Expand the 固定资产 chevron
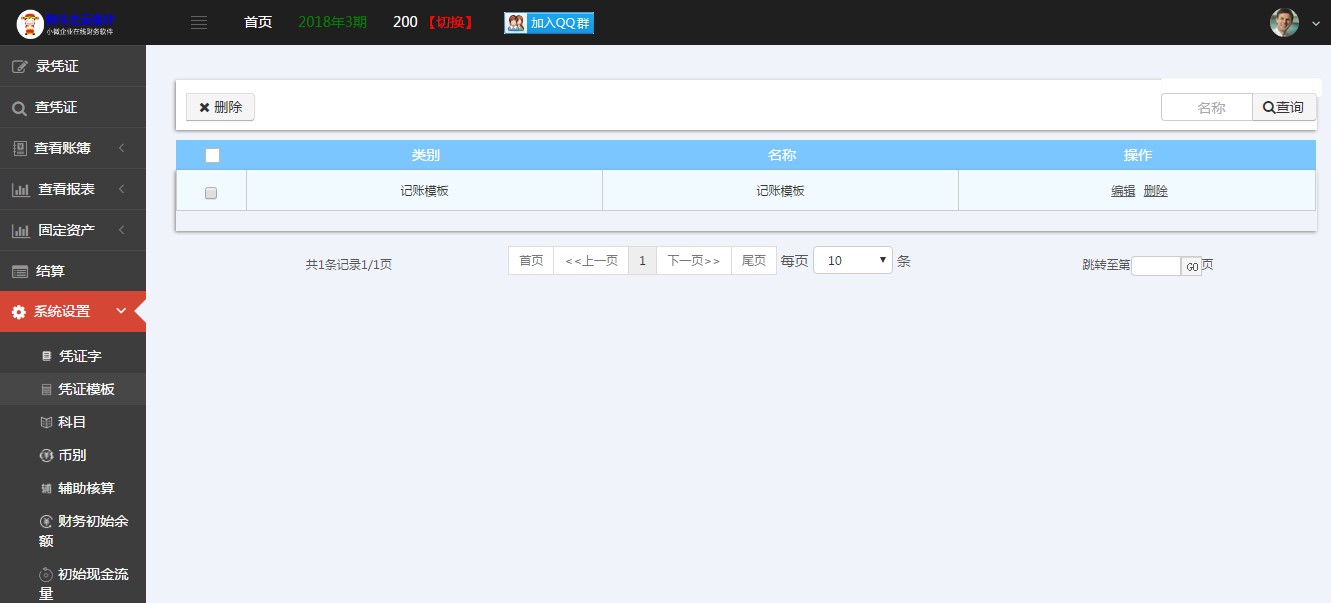1331x603 pixels. tap(121, 230)
